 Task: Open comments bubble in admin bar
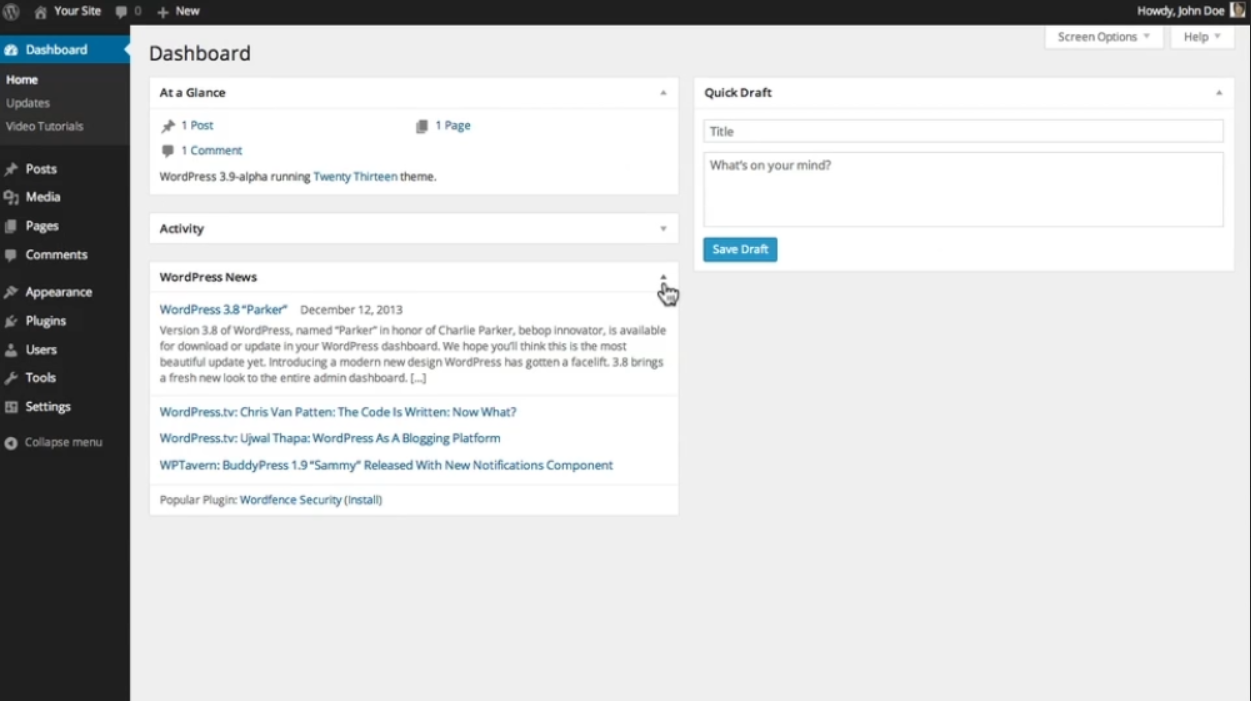(121, 12)
